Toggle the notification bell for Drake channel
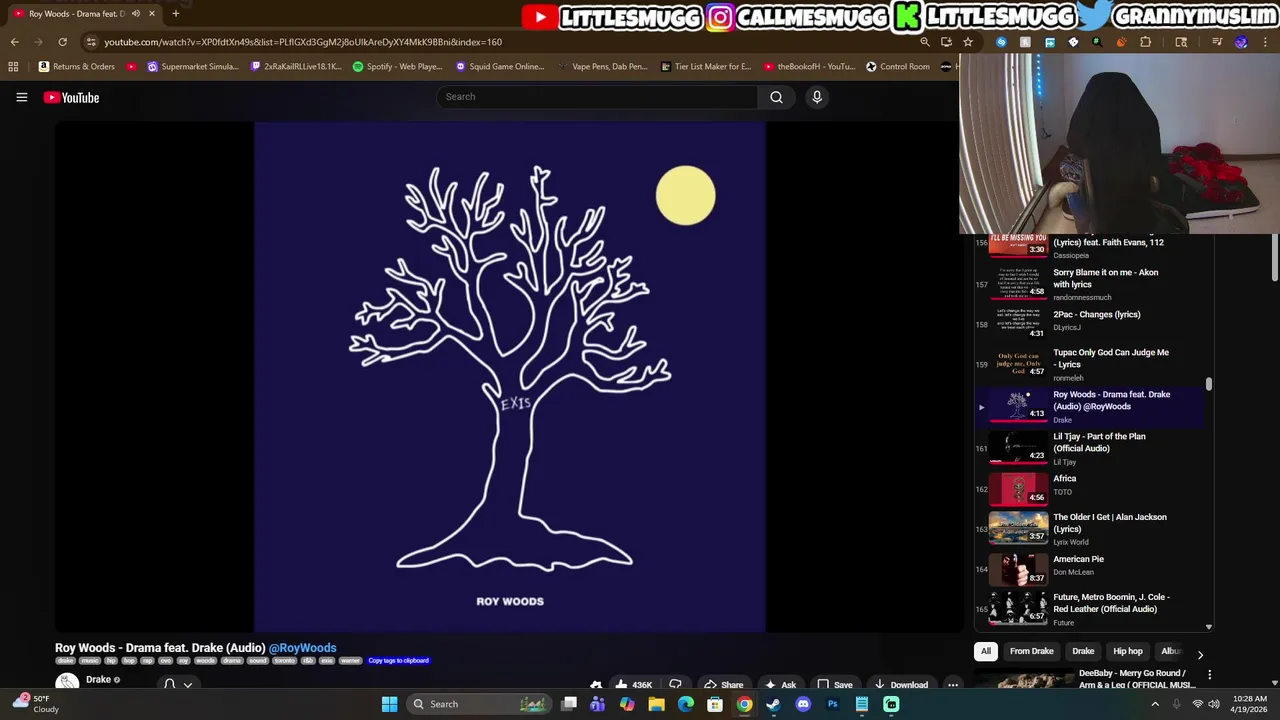This screenshot has width=1280, height=720. click(x=169, y=685)
